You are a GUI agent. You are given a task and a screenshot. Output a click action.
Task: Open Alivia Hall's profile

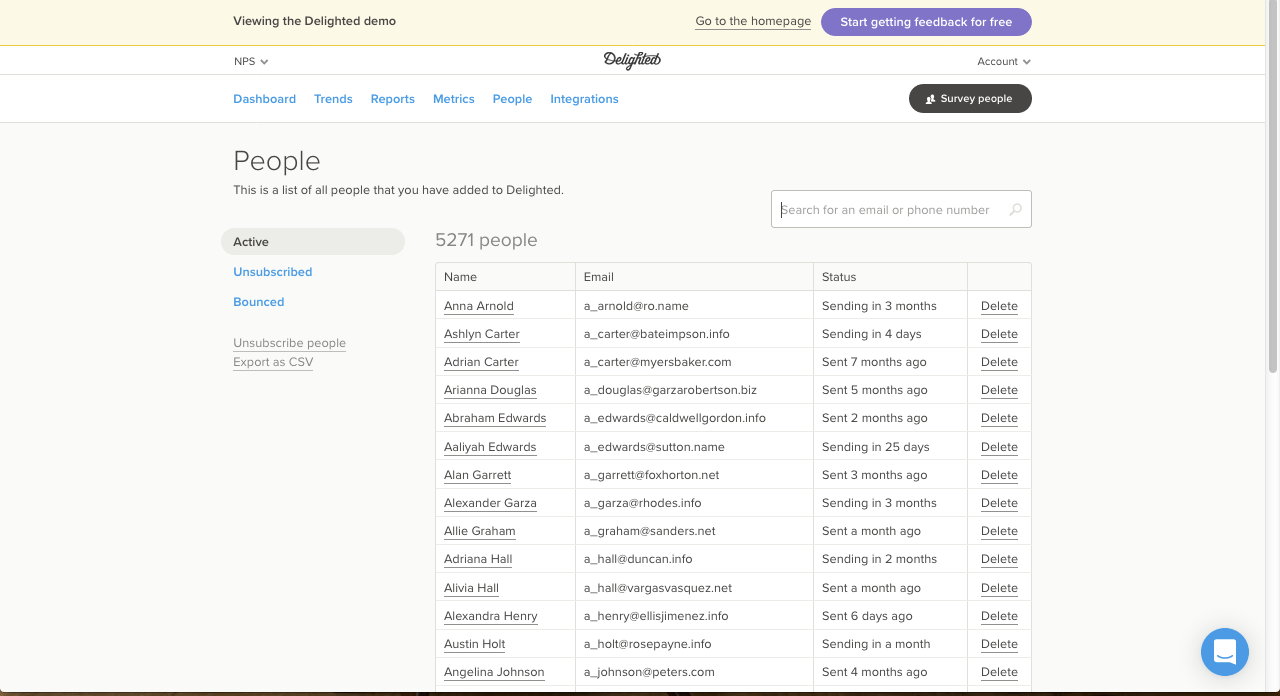coord(471,588)
